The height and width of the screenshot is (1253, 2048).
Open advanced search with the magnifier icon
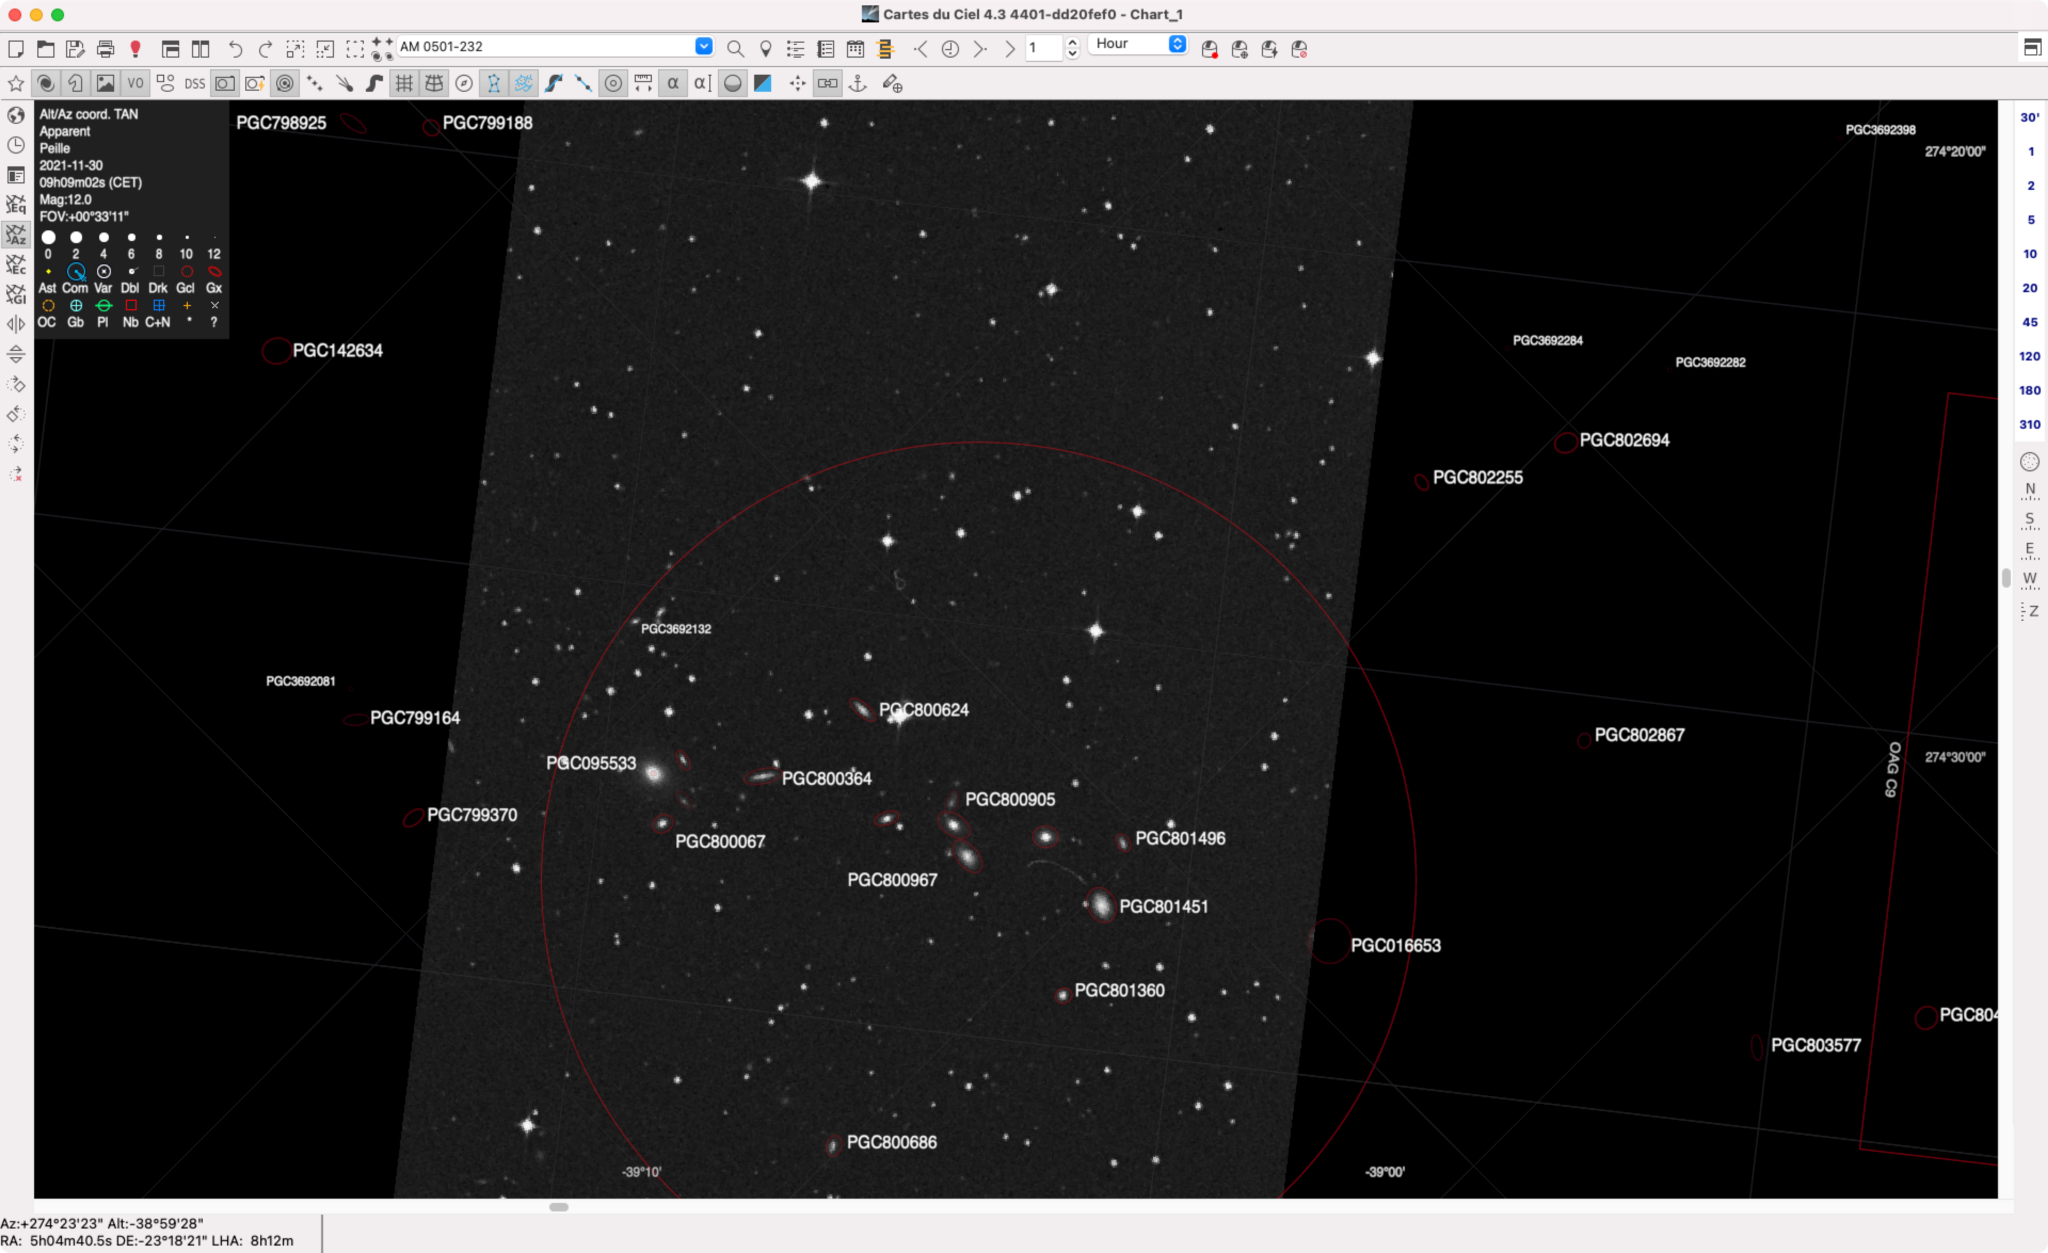735,48
